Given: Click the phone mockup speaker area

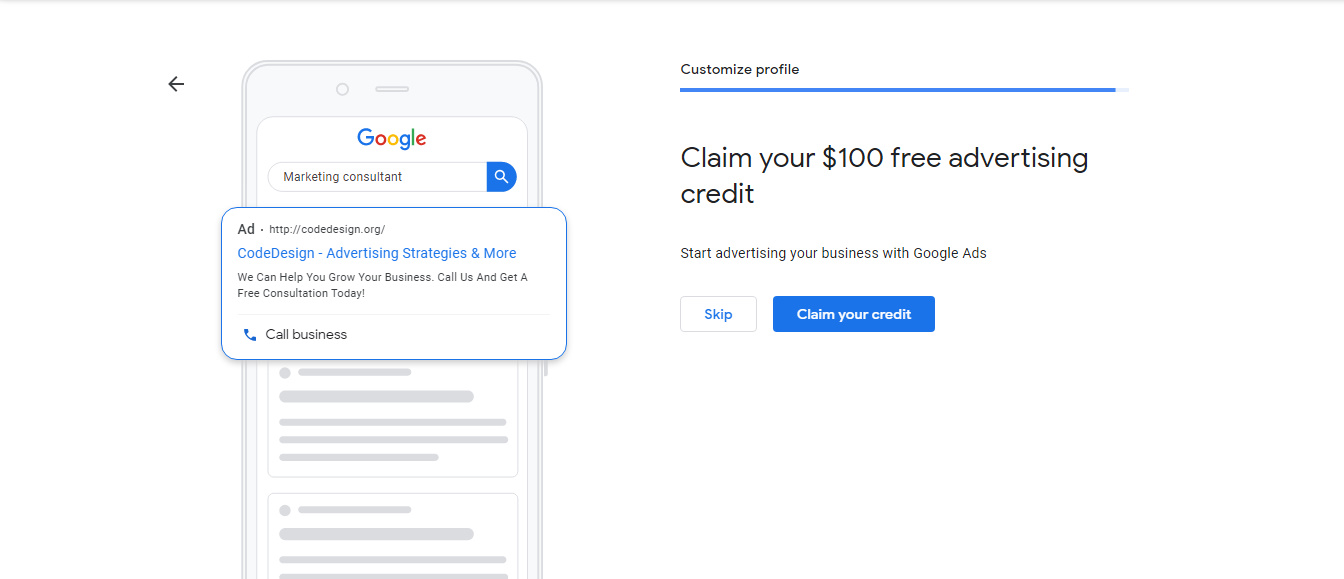Looking at the screenshot, I should click(392, 88).
